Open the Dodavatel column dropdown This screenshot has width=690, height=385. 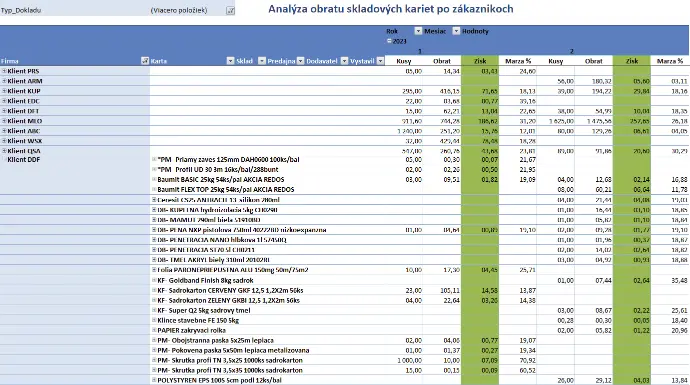click(345, 61)
